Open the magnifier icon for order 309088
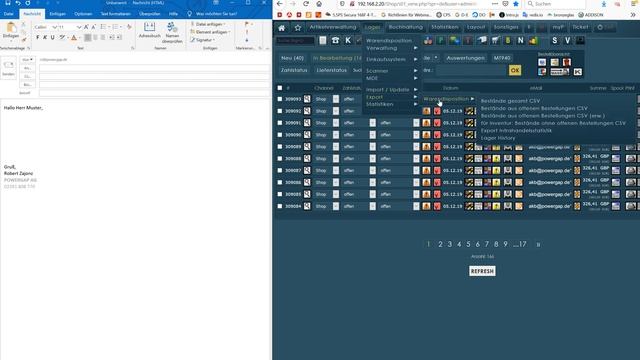This screenshot has height=360, width=640. pyautogui.click(x=307, y=158)
